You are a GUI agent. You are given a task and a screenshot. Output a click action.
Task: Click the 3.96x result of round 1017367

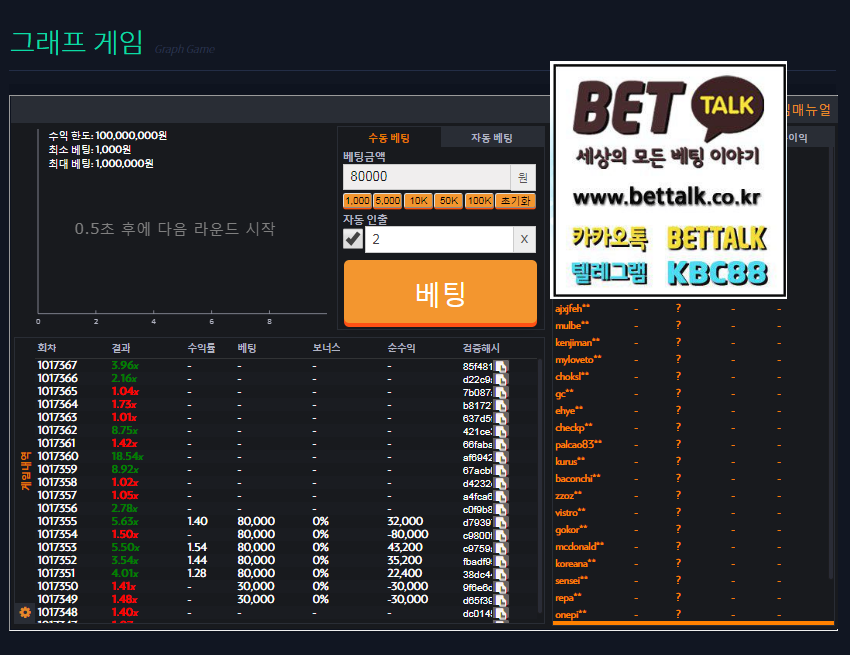[x=125, y=365]
